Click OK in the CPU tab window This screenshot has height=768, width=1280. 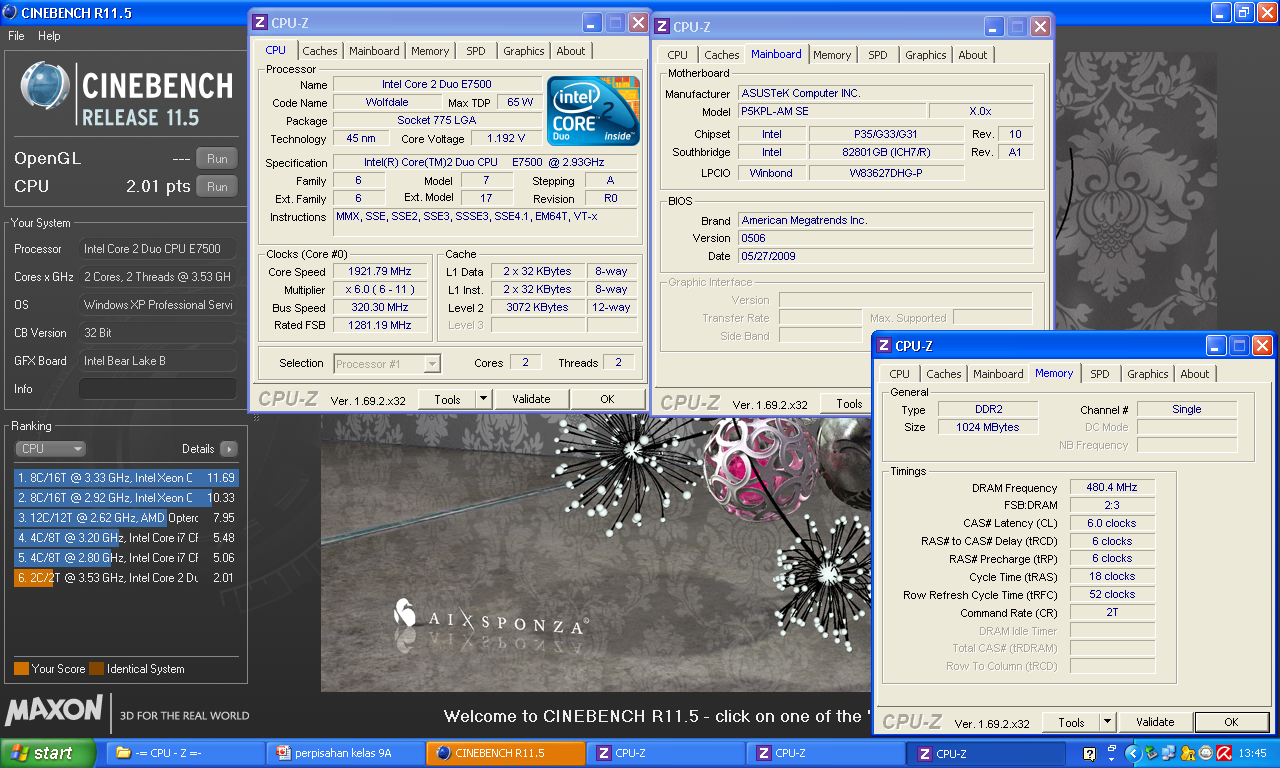(607, 398)
